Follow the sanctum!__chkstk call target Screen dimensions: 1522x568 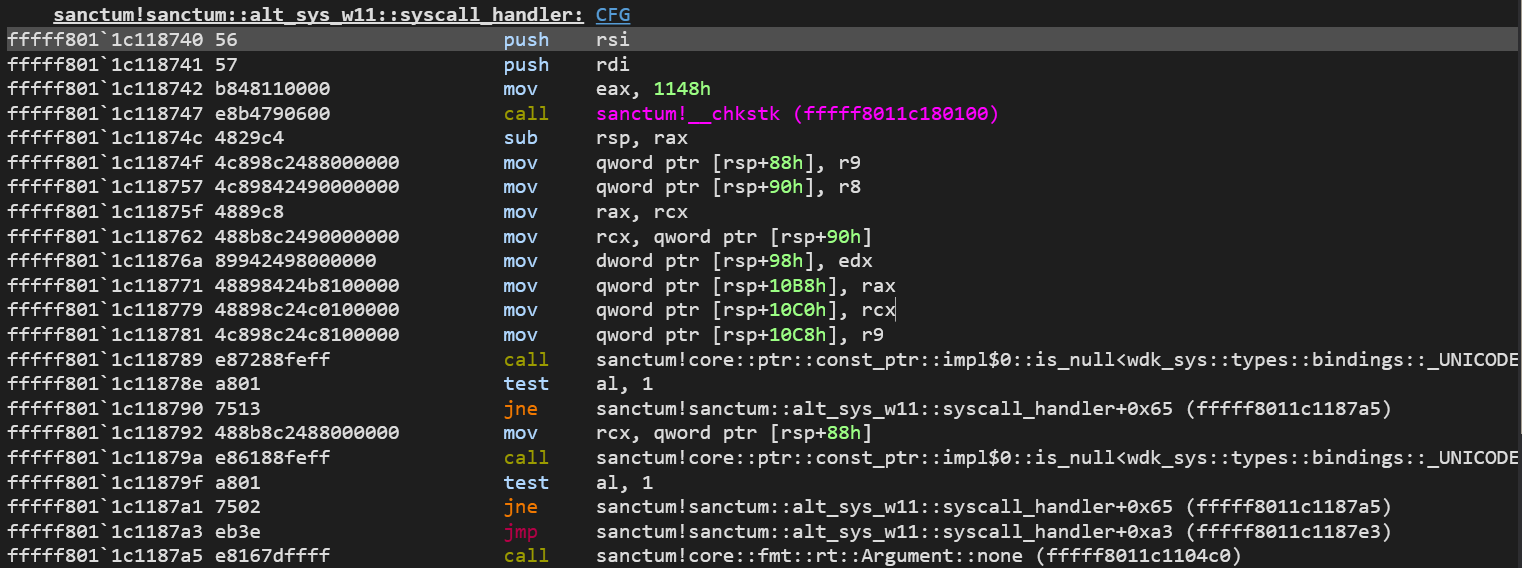coord(797,114)
